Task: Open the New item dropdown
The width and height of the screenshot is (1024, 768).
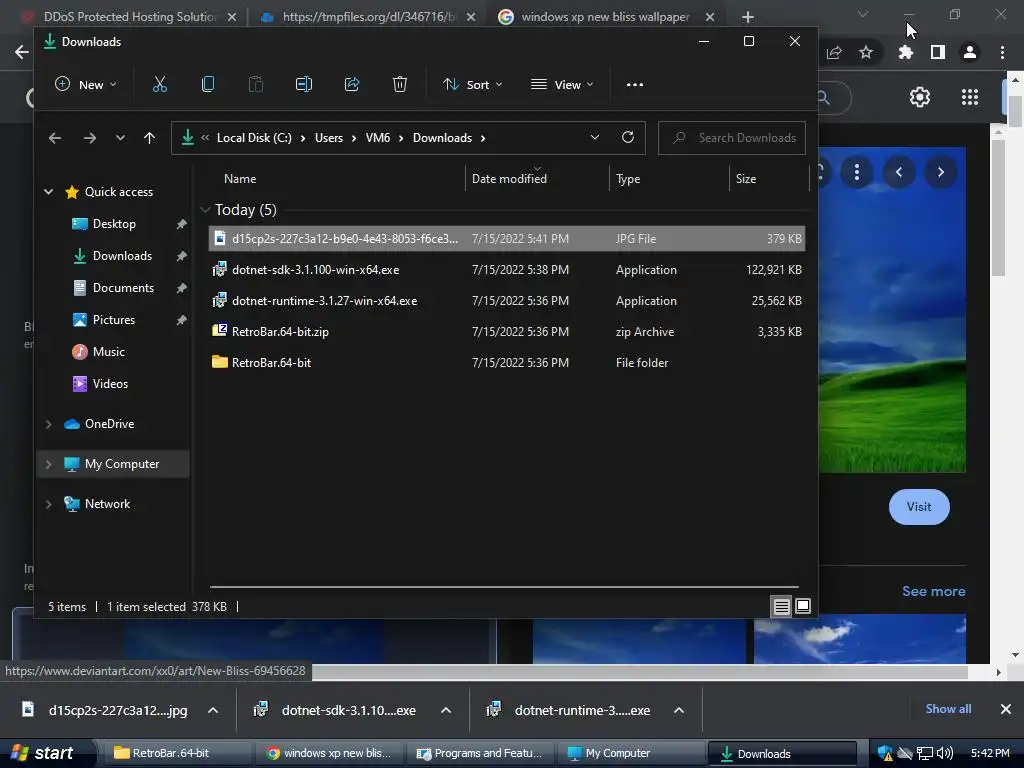Action: tap(86, 84)
